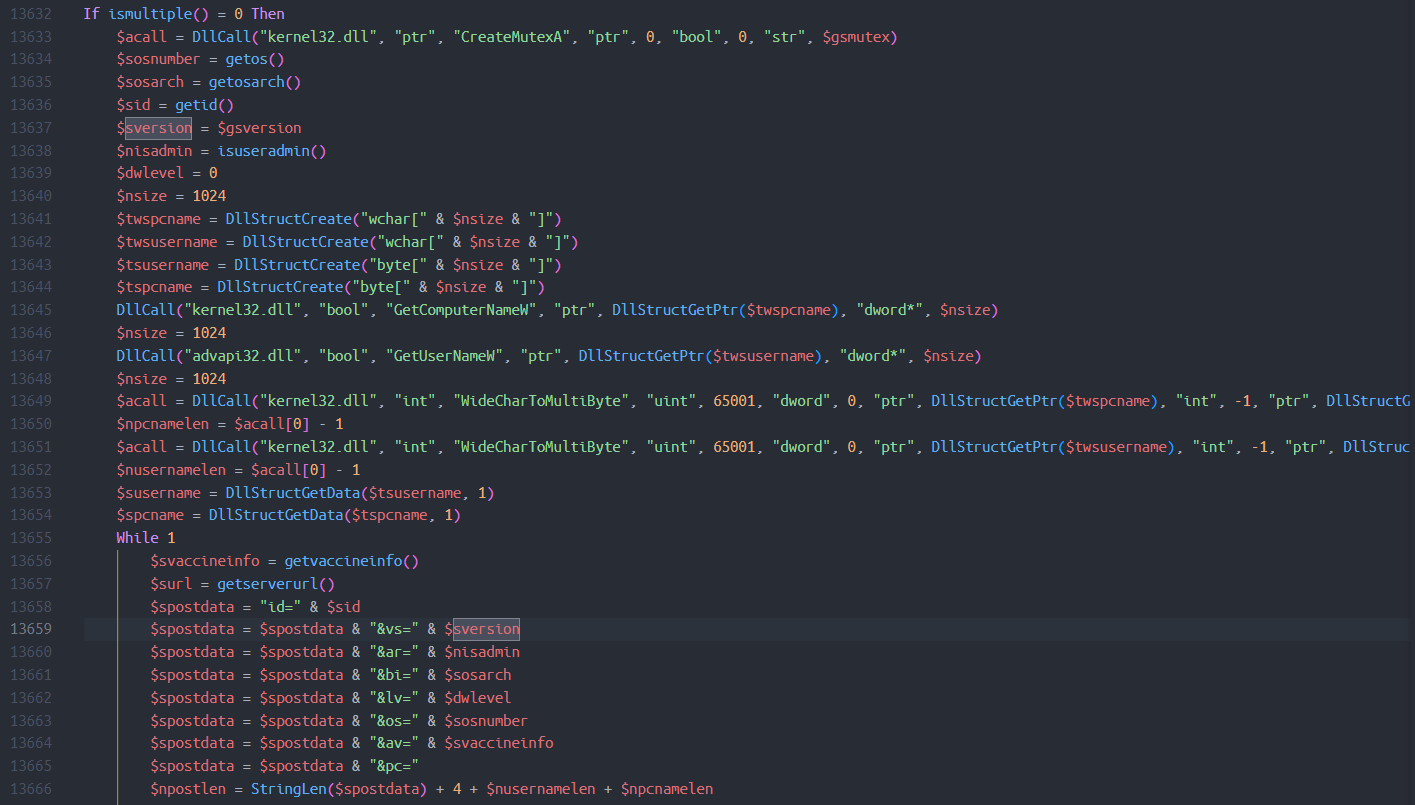Click the "&ar=" string literal
Image resolution: width=1415 pixels, height=805 pixels.
coord(394,653)
